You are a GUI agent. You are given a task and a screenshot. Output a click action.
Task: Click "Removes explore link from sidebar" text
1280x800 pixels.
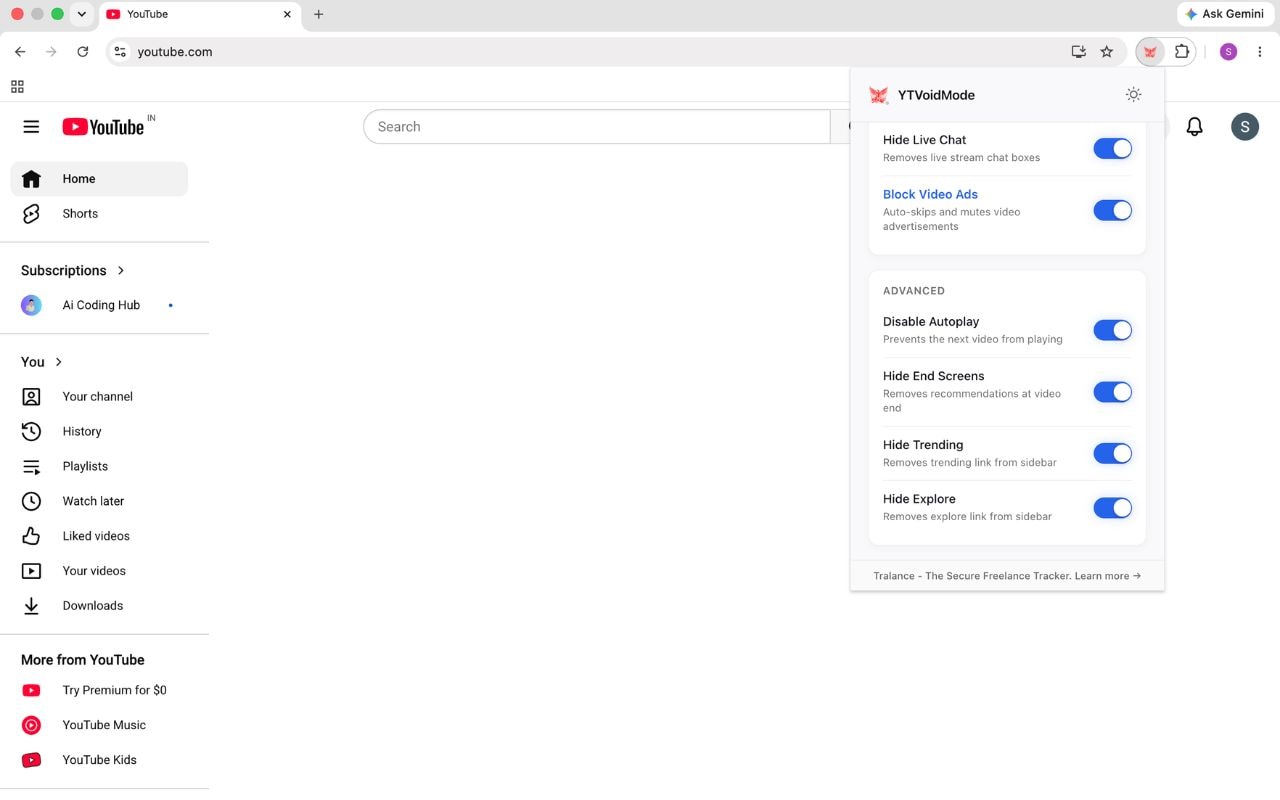[968, 516]
